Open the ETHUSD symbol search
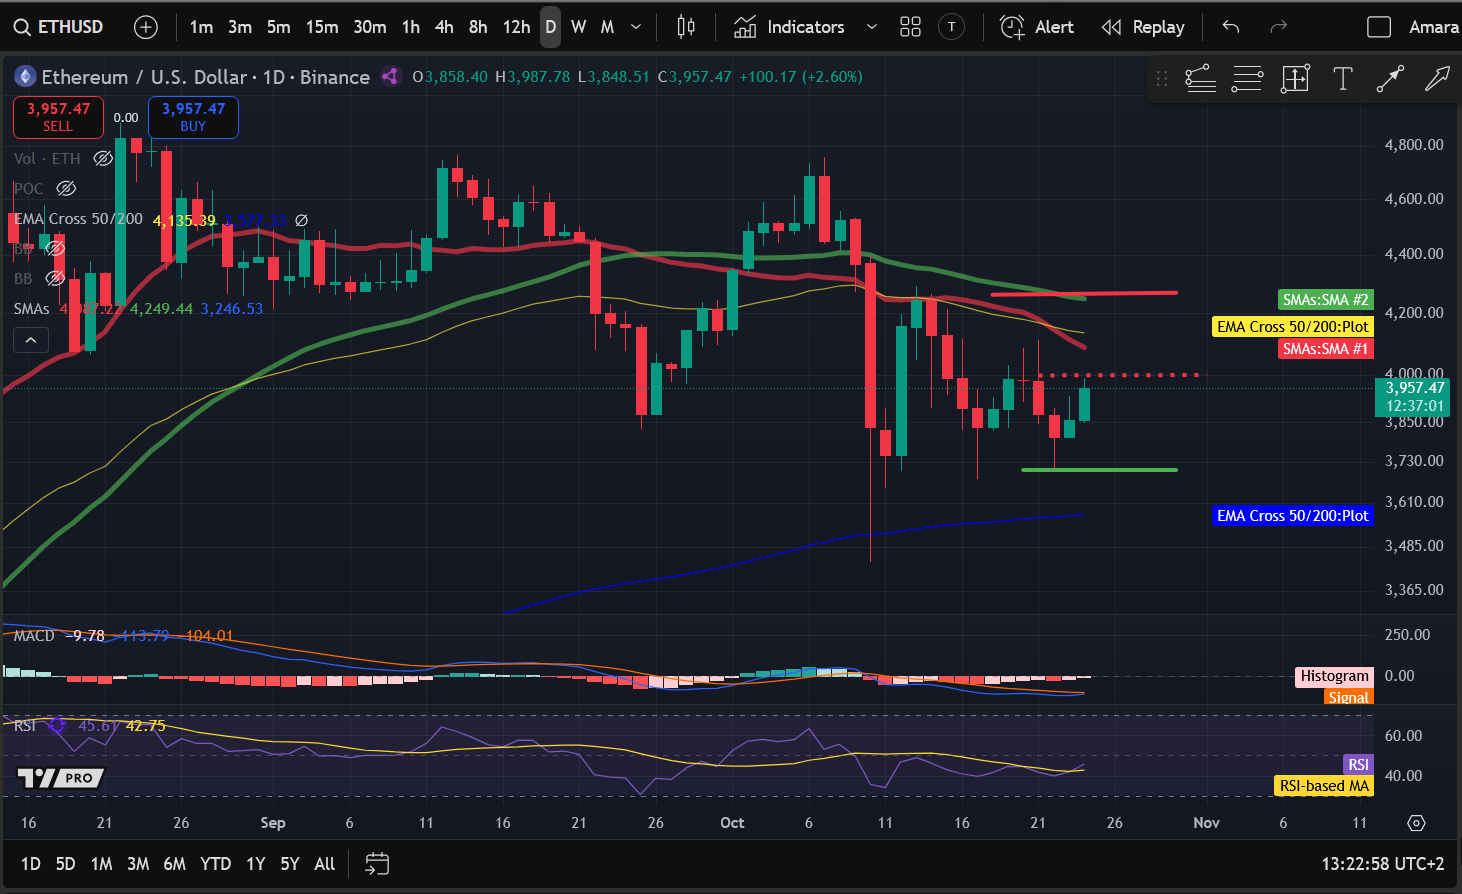 point(59,27)
